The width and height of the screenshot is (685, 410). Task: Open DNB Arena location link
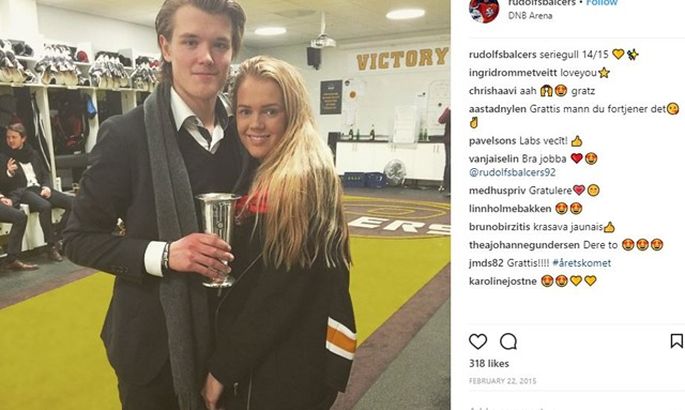[530, 16]
